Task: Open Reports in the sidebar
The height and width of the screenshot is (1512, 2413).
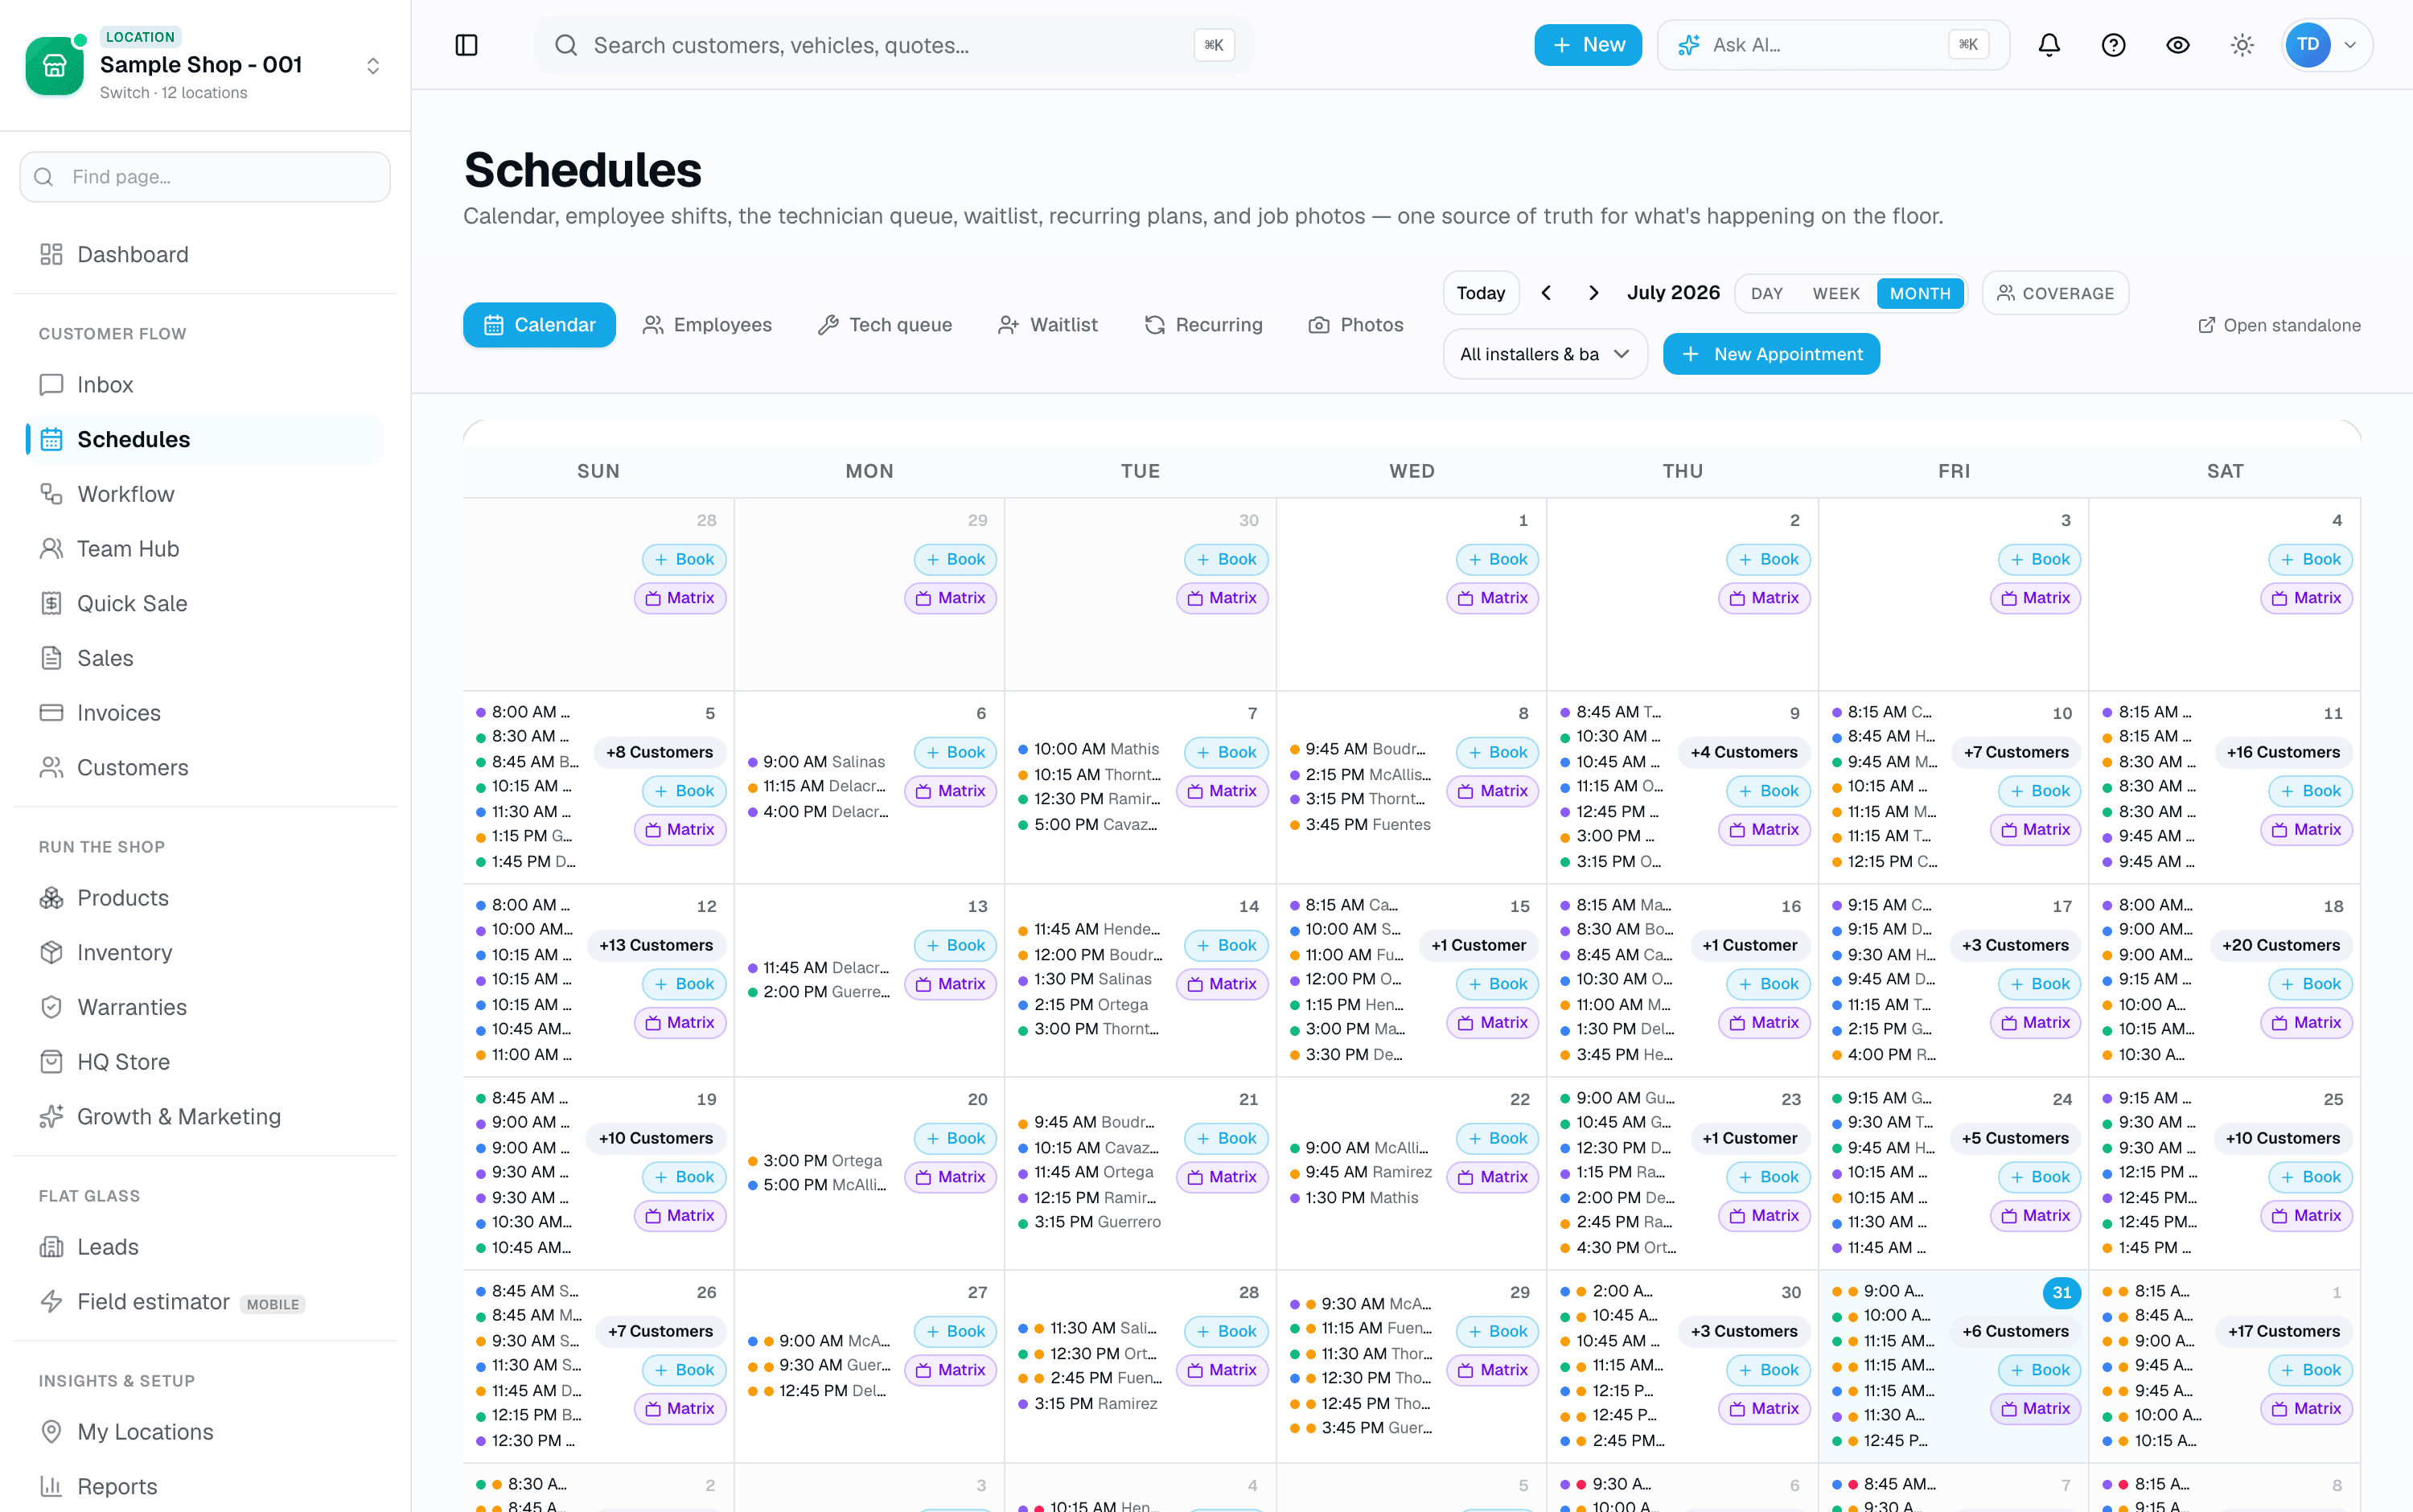Action: pos(205,1486)
